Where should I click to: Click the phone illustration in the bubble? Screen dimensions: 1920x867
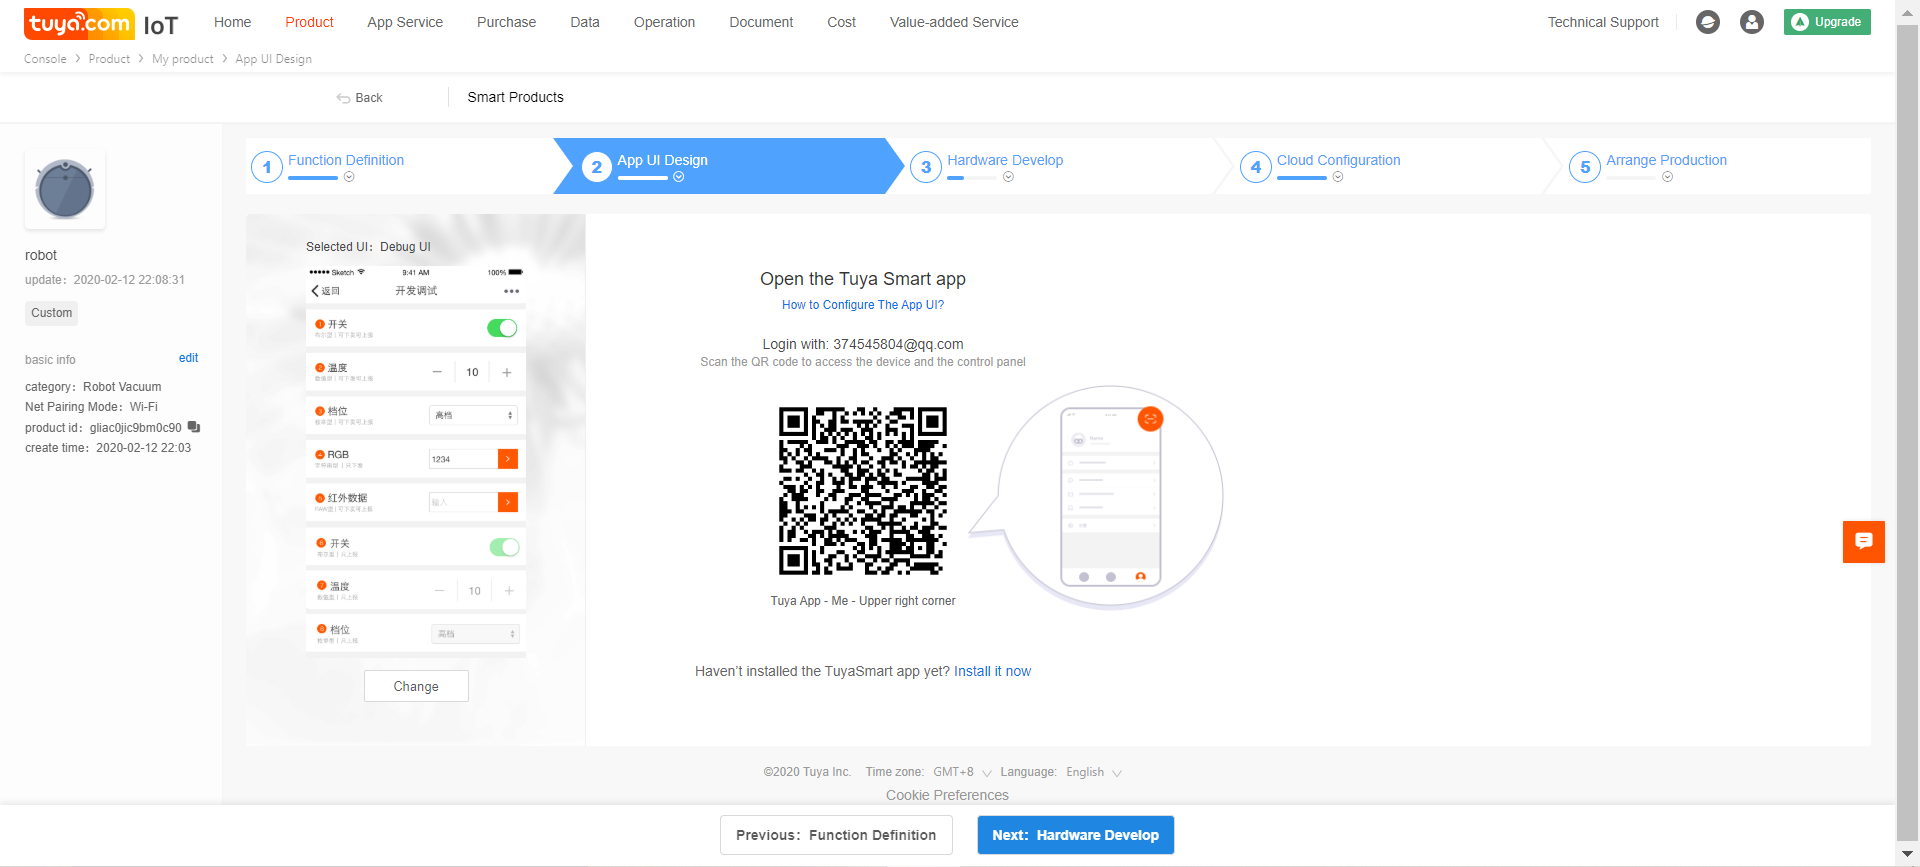pyautogui.click(x=1111, y=497)
